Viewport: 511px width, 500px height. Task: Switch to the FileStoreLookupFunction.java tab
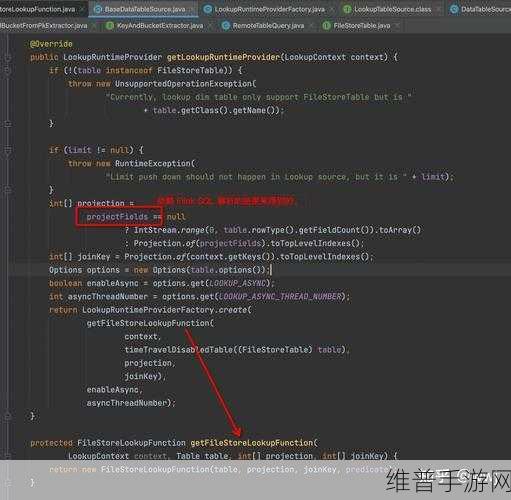[x=37, y=9]
